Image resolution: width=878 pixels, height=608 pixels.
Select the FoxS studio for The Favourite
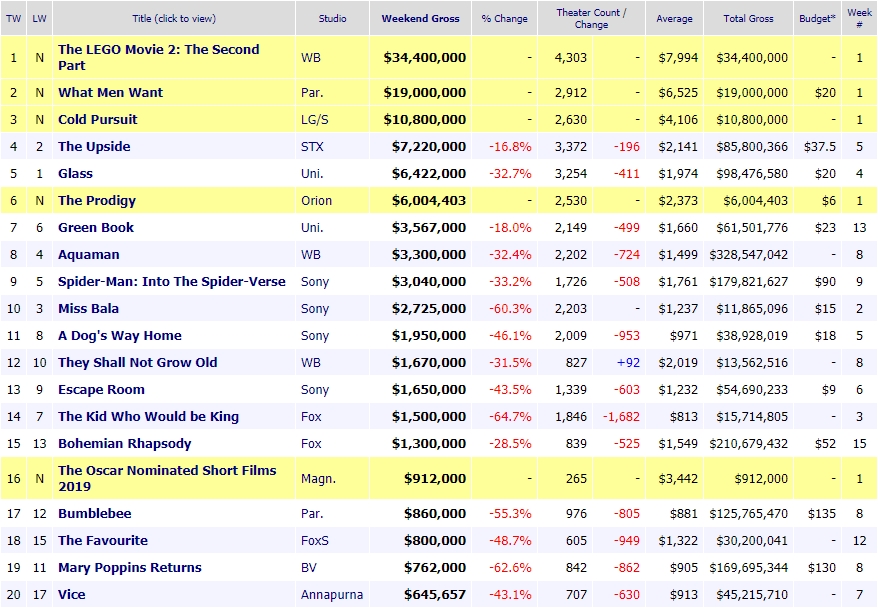pyautogui.click(x=315, y=540)
